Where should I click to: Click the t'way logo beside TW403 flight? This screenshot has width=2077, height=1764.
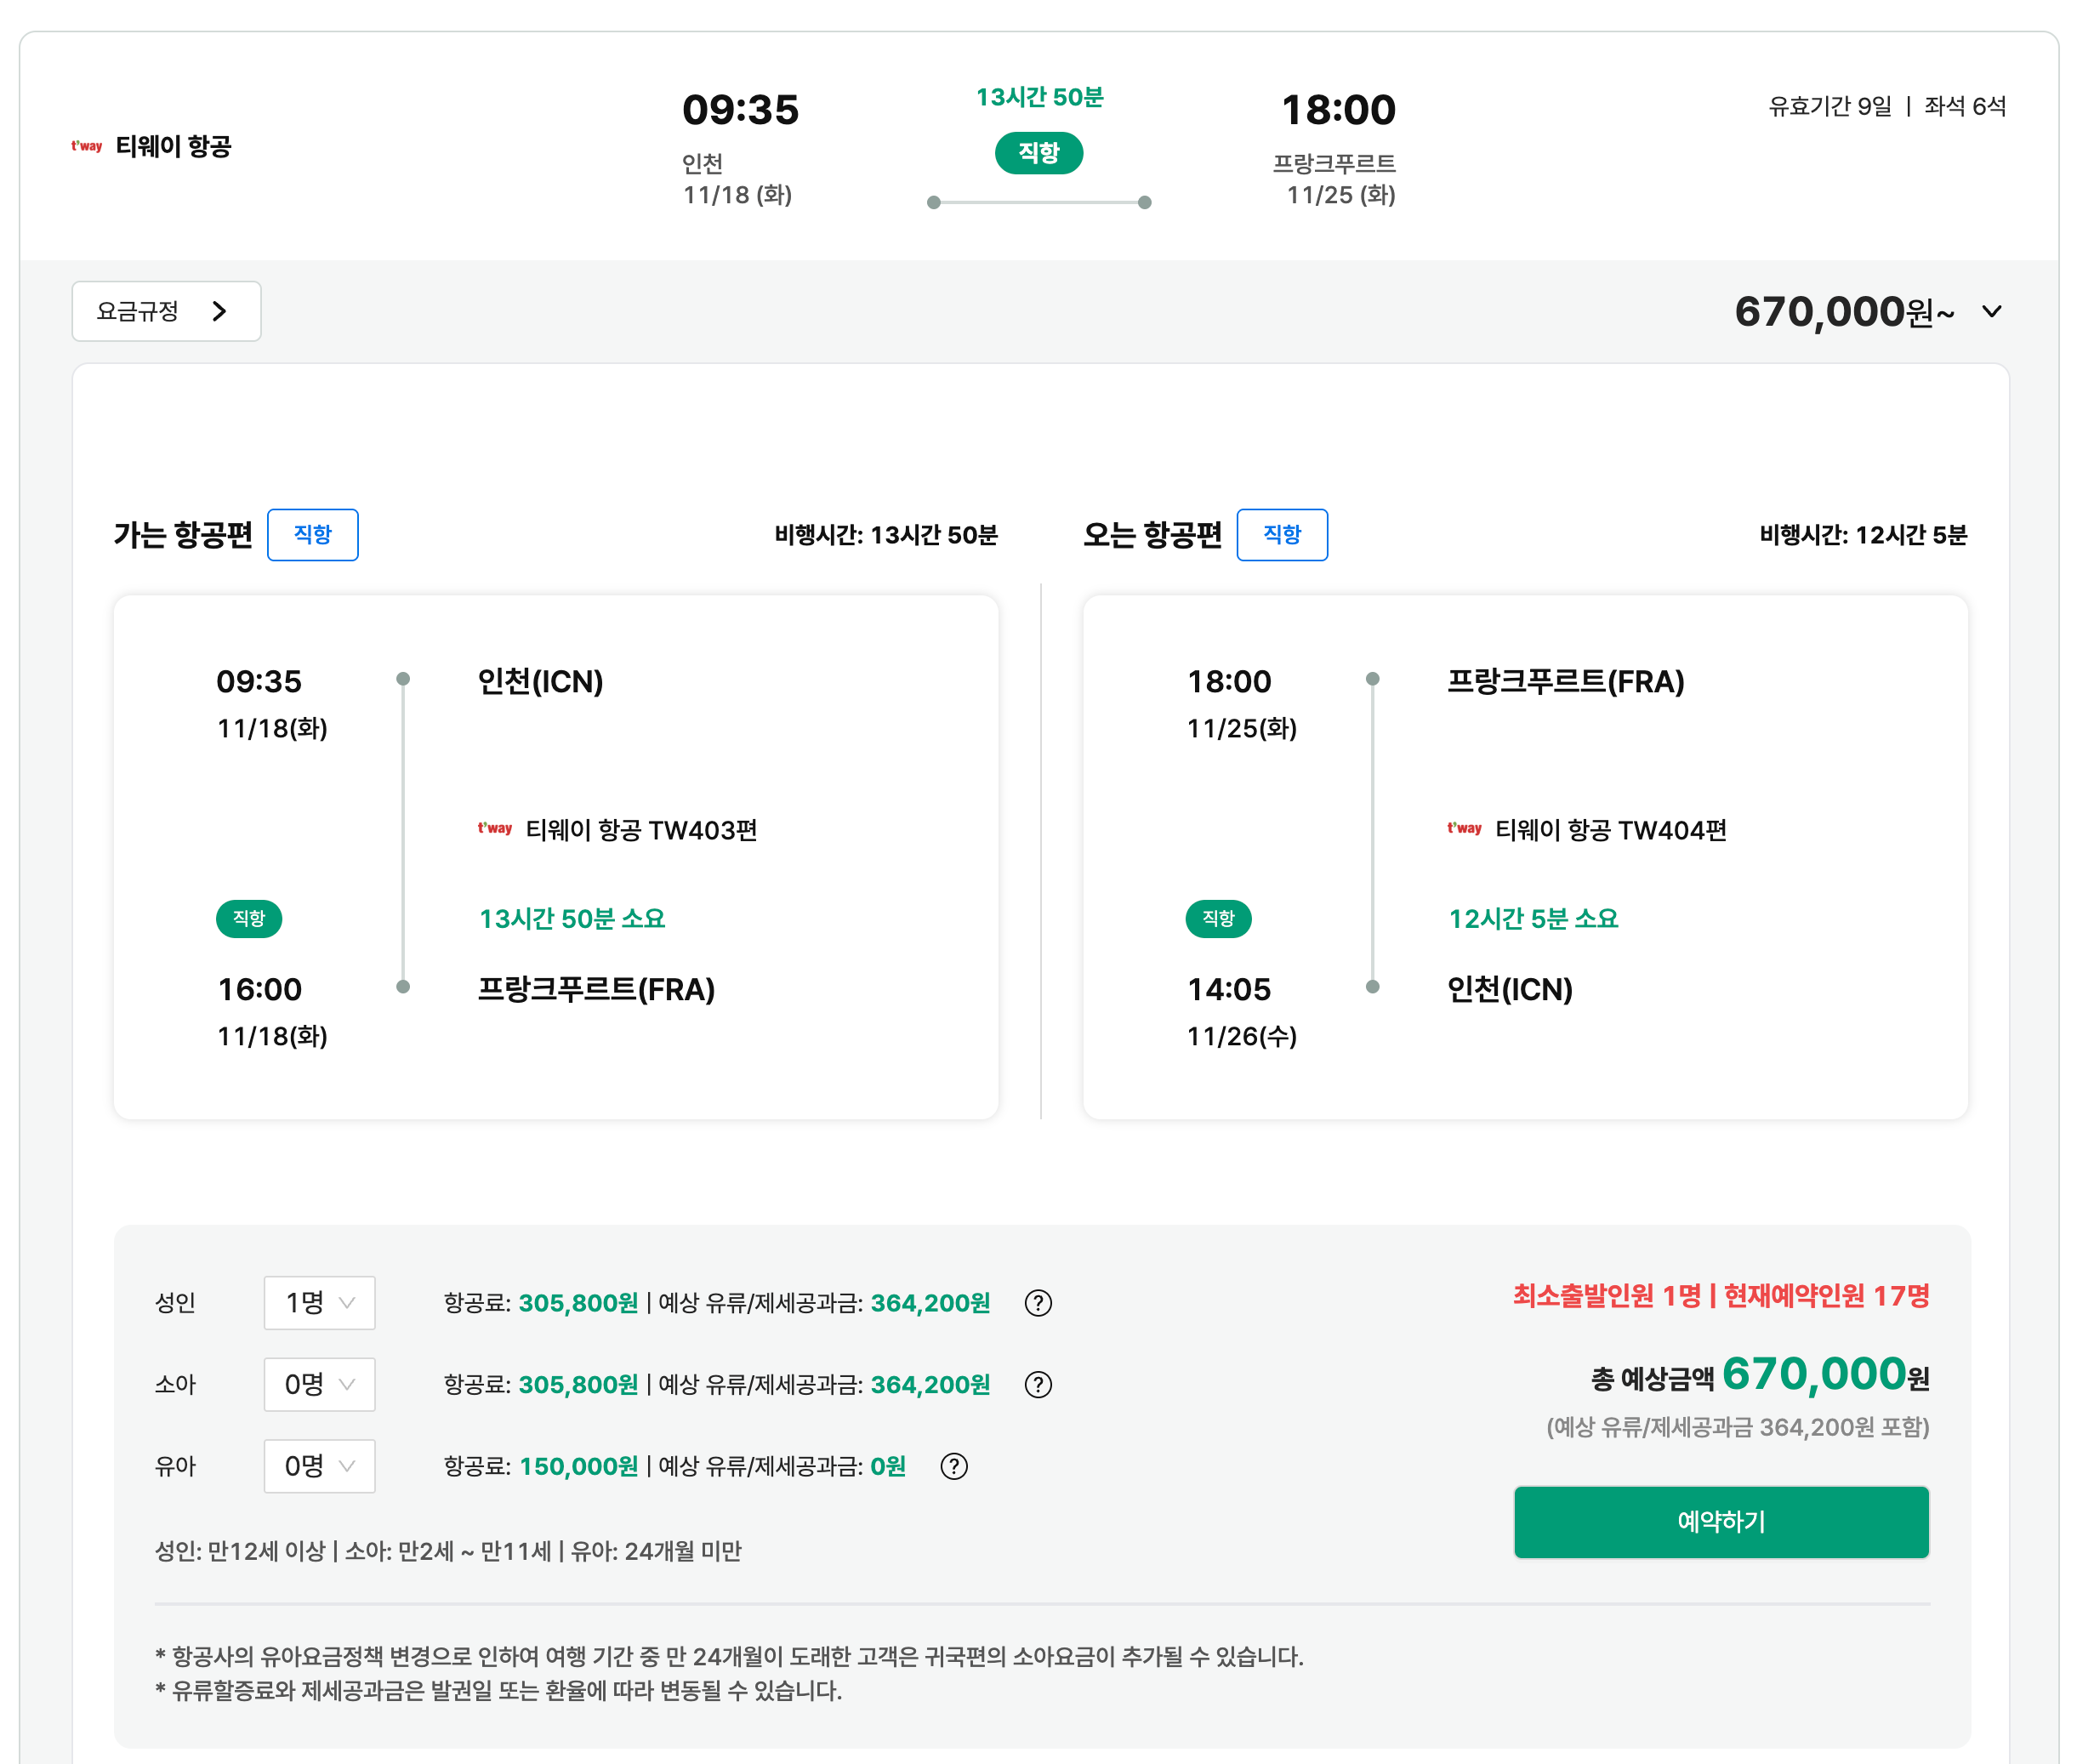pyautogui.click(x=494, y=828)
